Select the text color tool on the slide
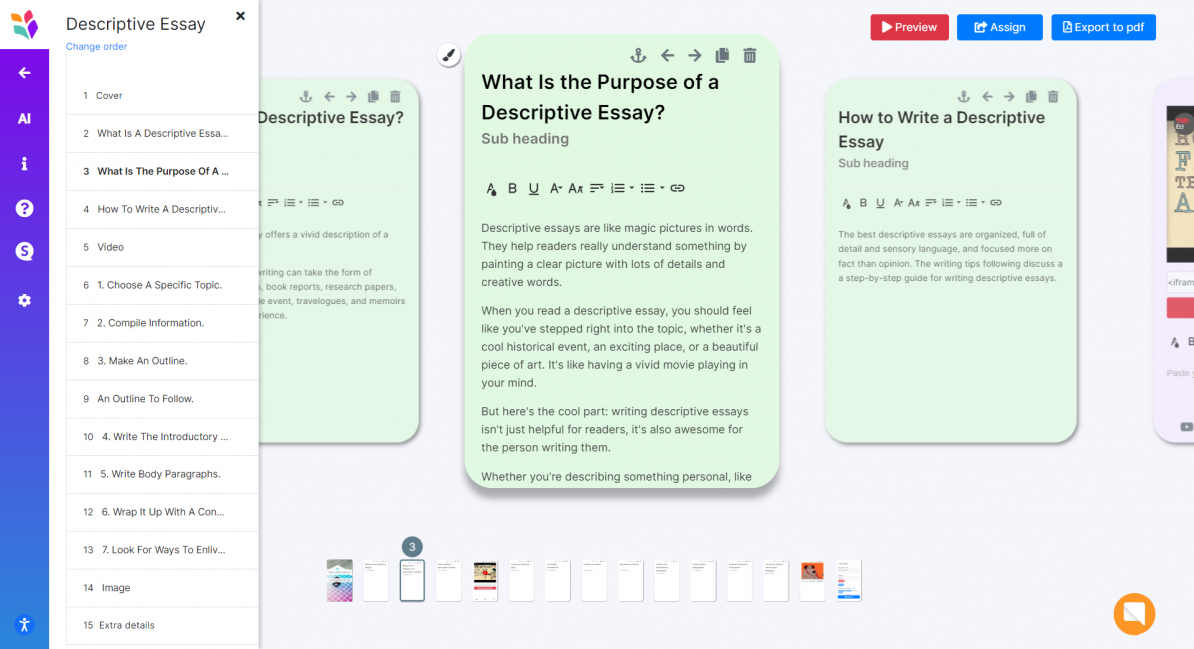 coord(490,188)
